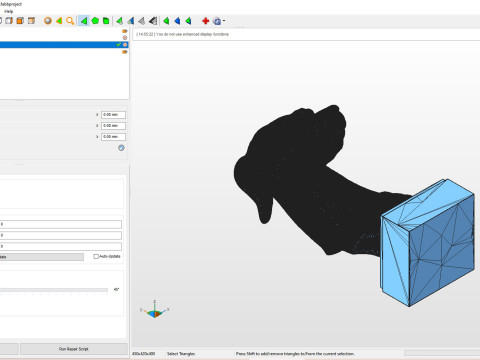The height and width of the screenshot is (360, 480).
Task: Click the red plus automatic repair icon
Action: click(x=206, y=21)
